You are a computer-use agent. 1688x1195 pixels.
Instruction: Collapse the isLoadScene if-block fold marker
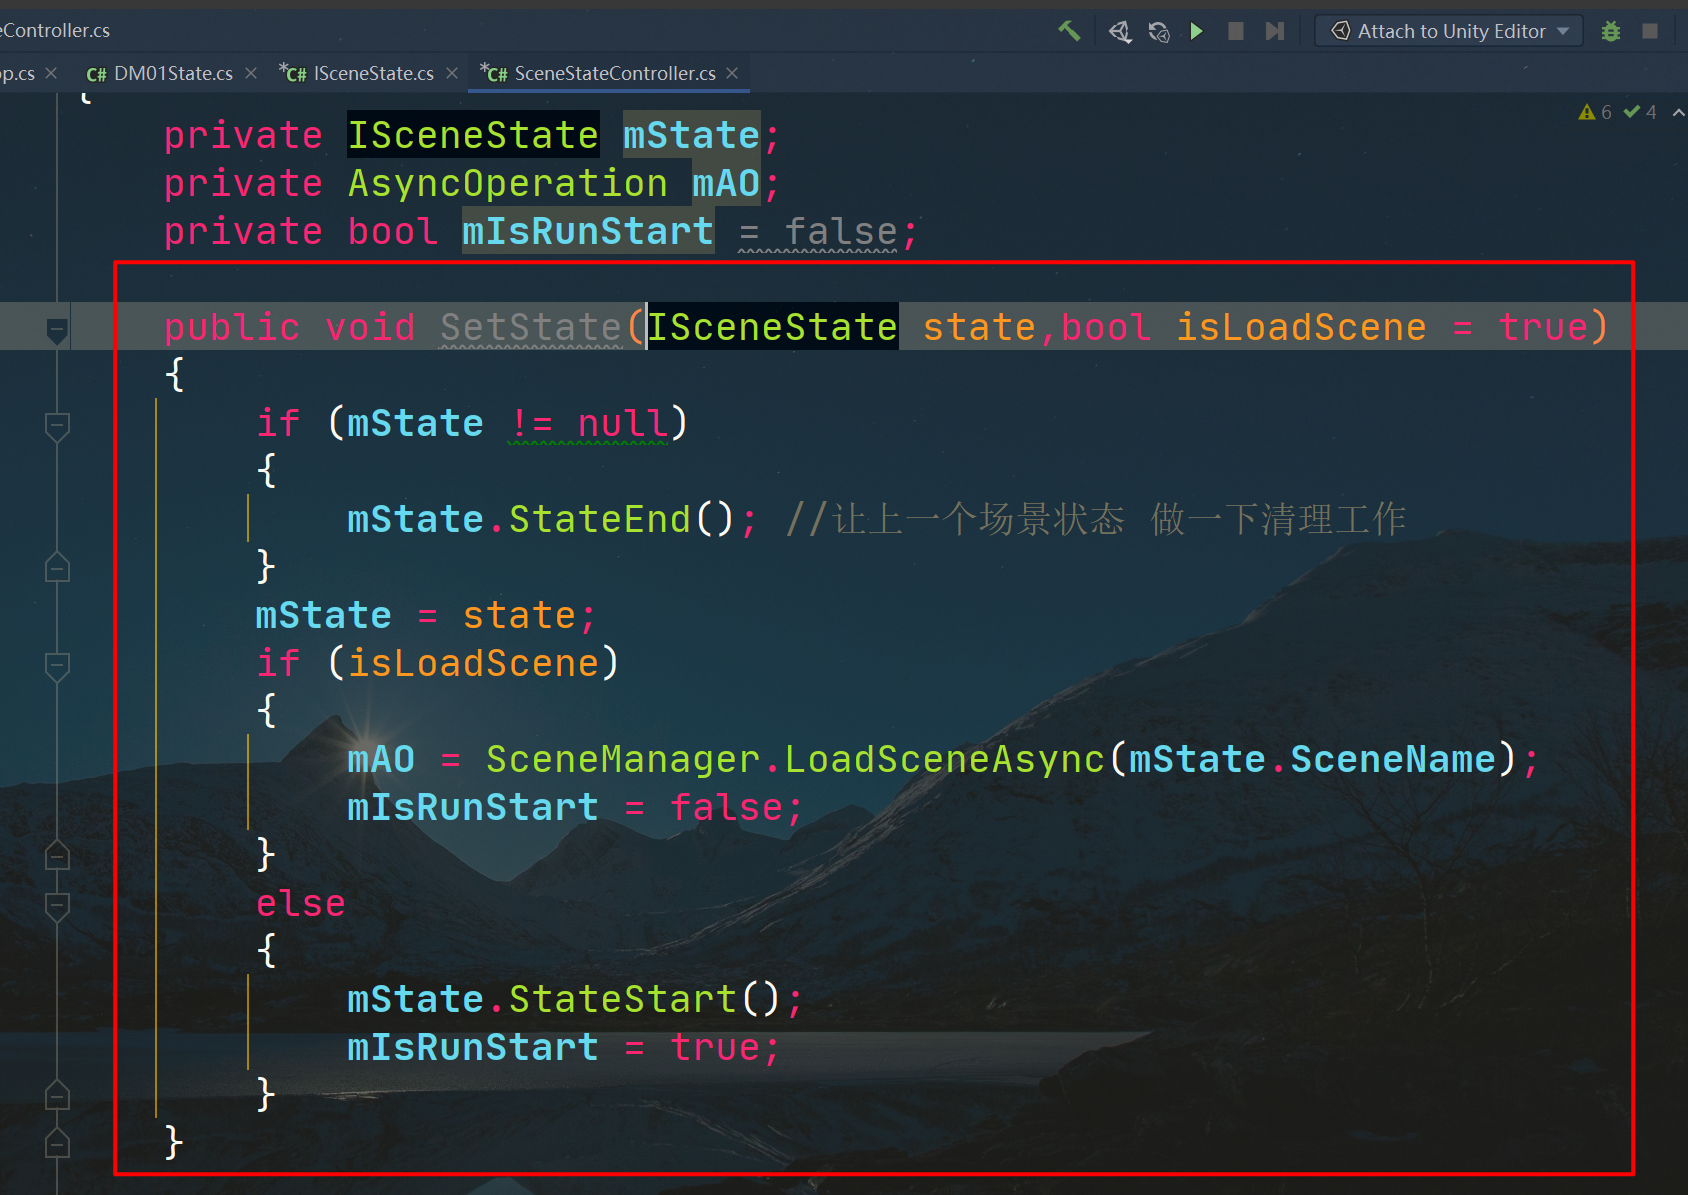[x=57, y=665]
